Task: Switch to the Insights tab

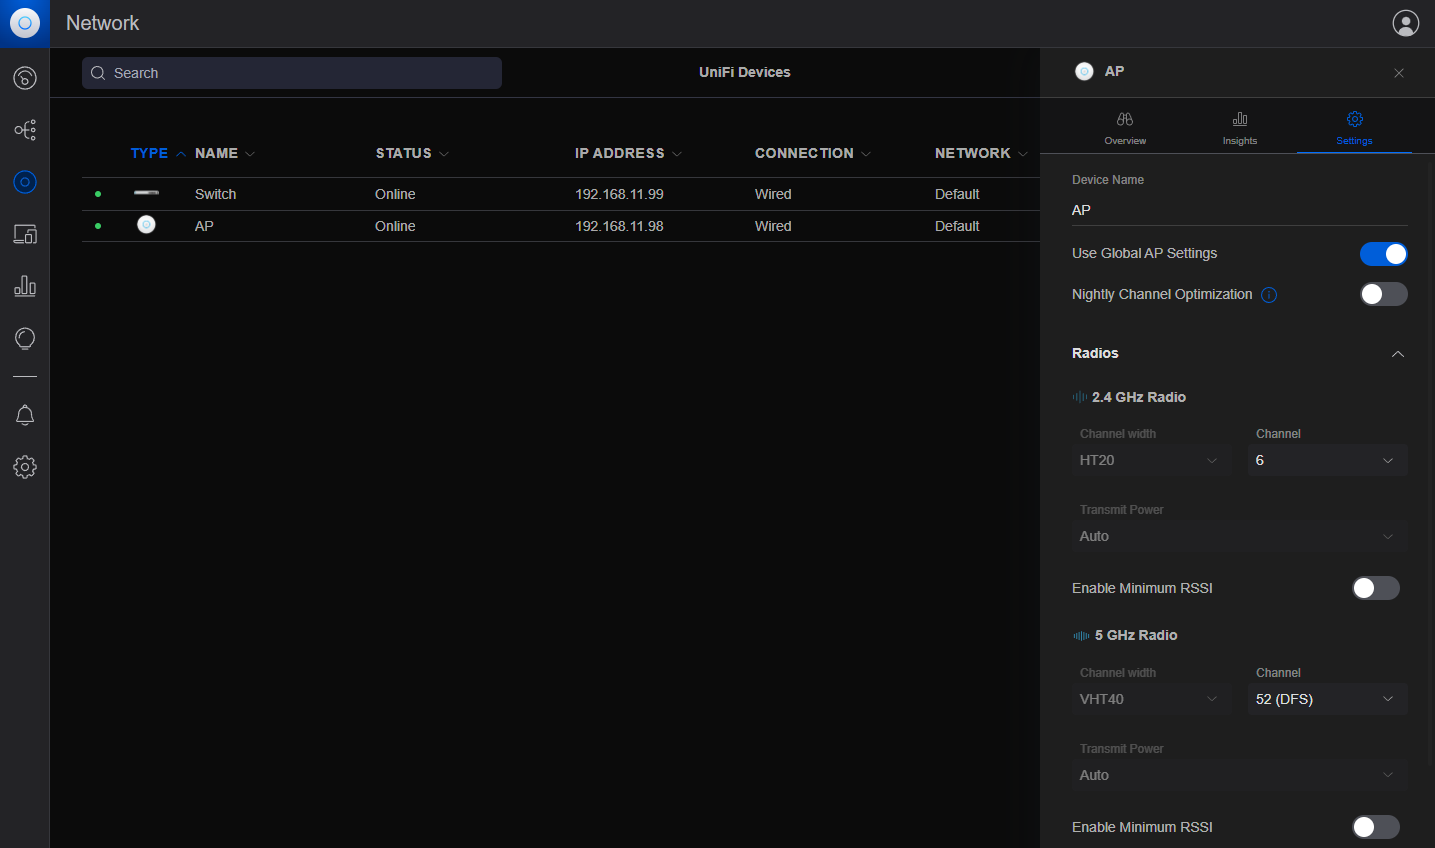Action: coord(1239,127)
